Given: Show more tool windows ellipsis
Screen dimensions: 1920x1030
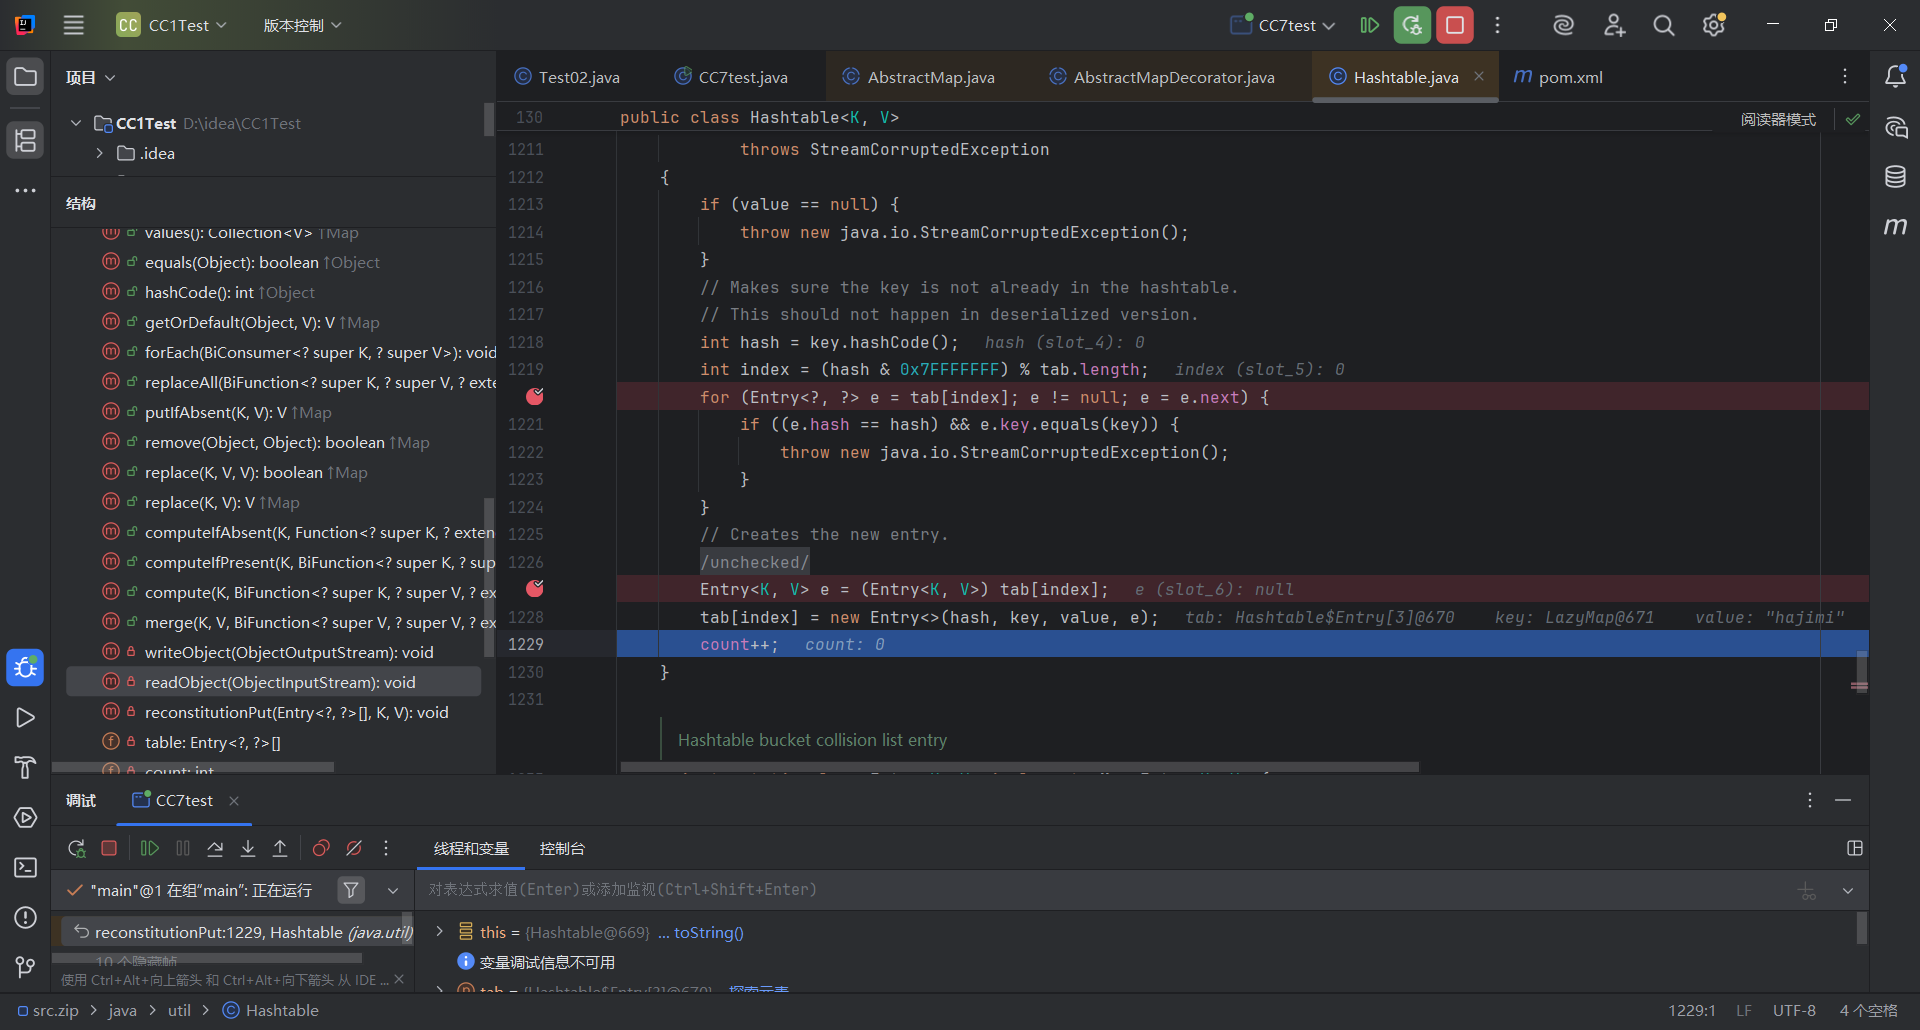Looking at the screenshot, I should (26, 190).
